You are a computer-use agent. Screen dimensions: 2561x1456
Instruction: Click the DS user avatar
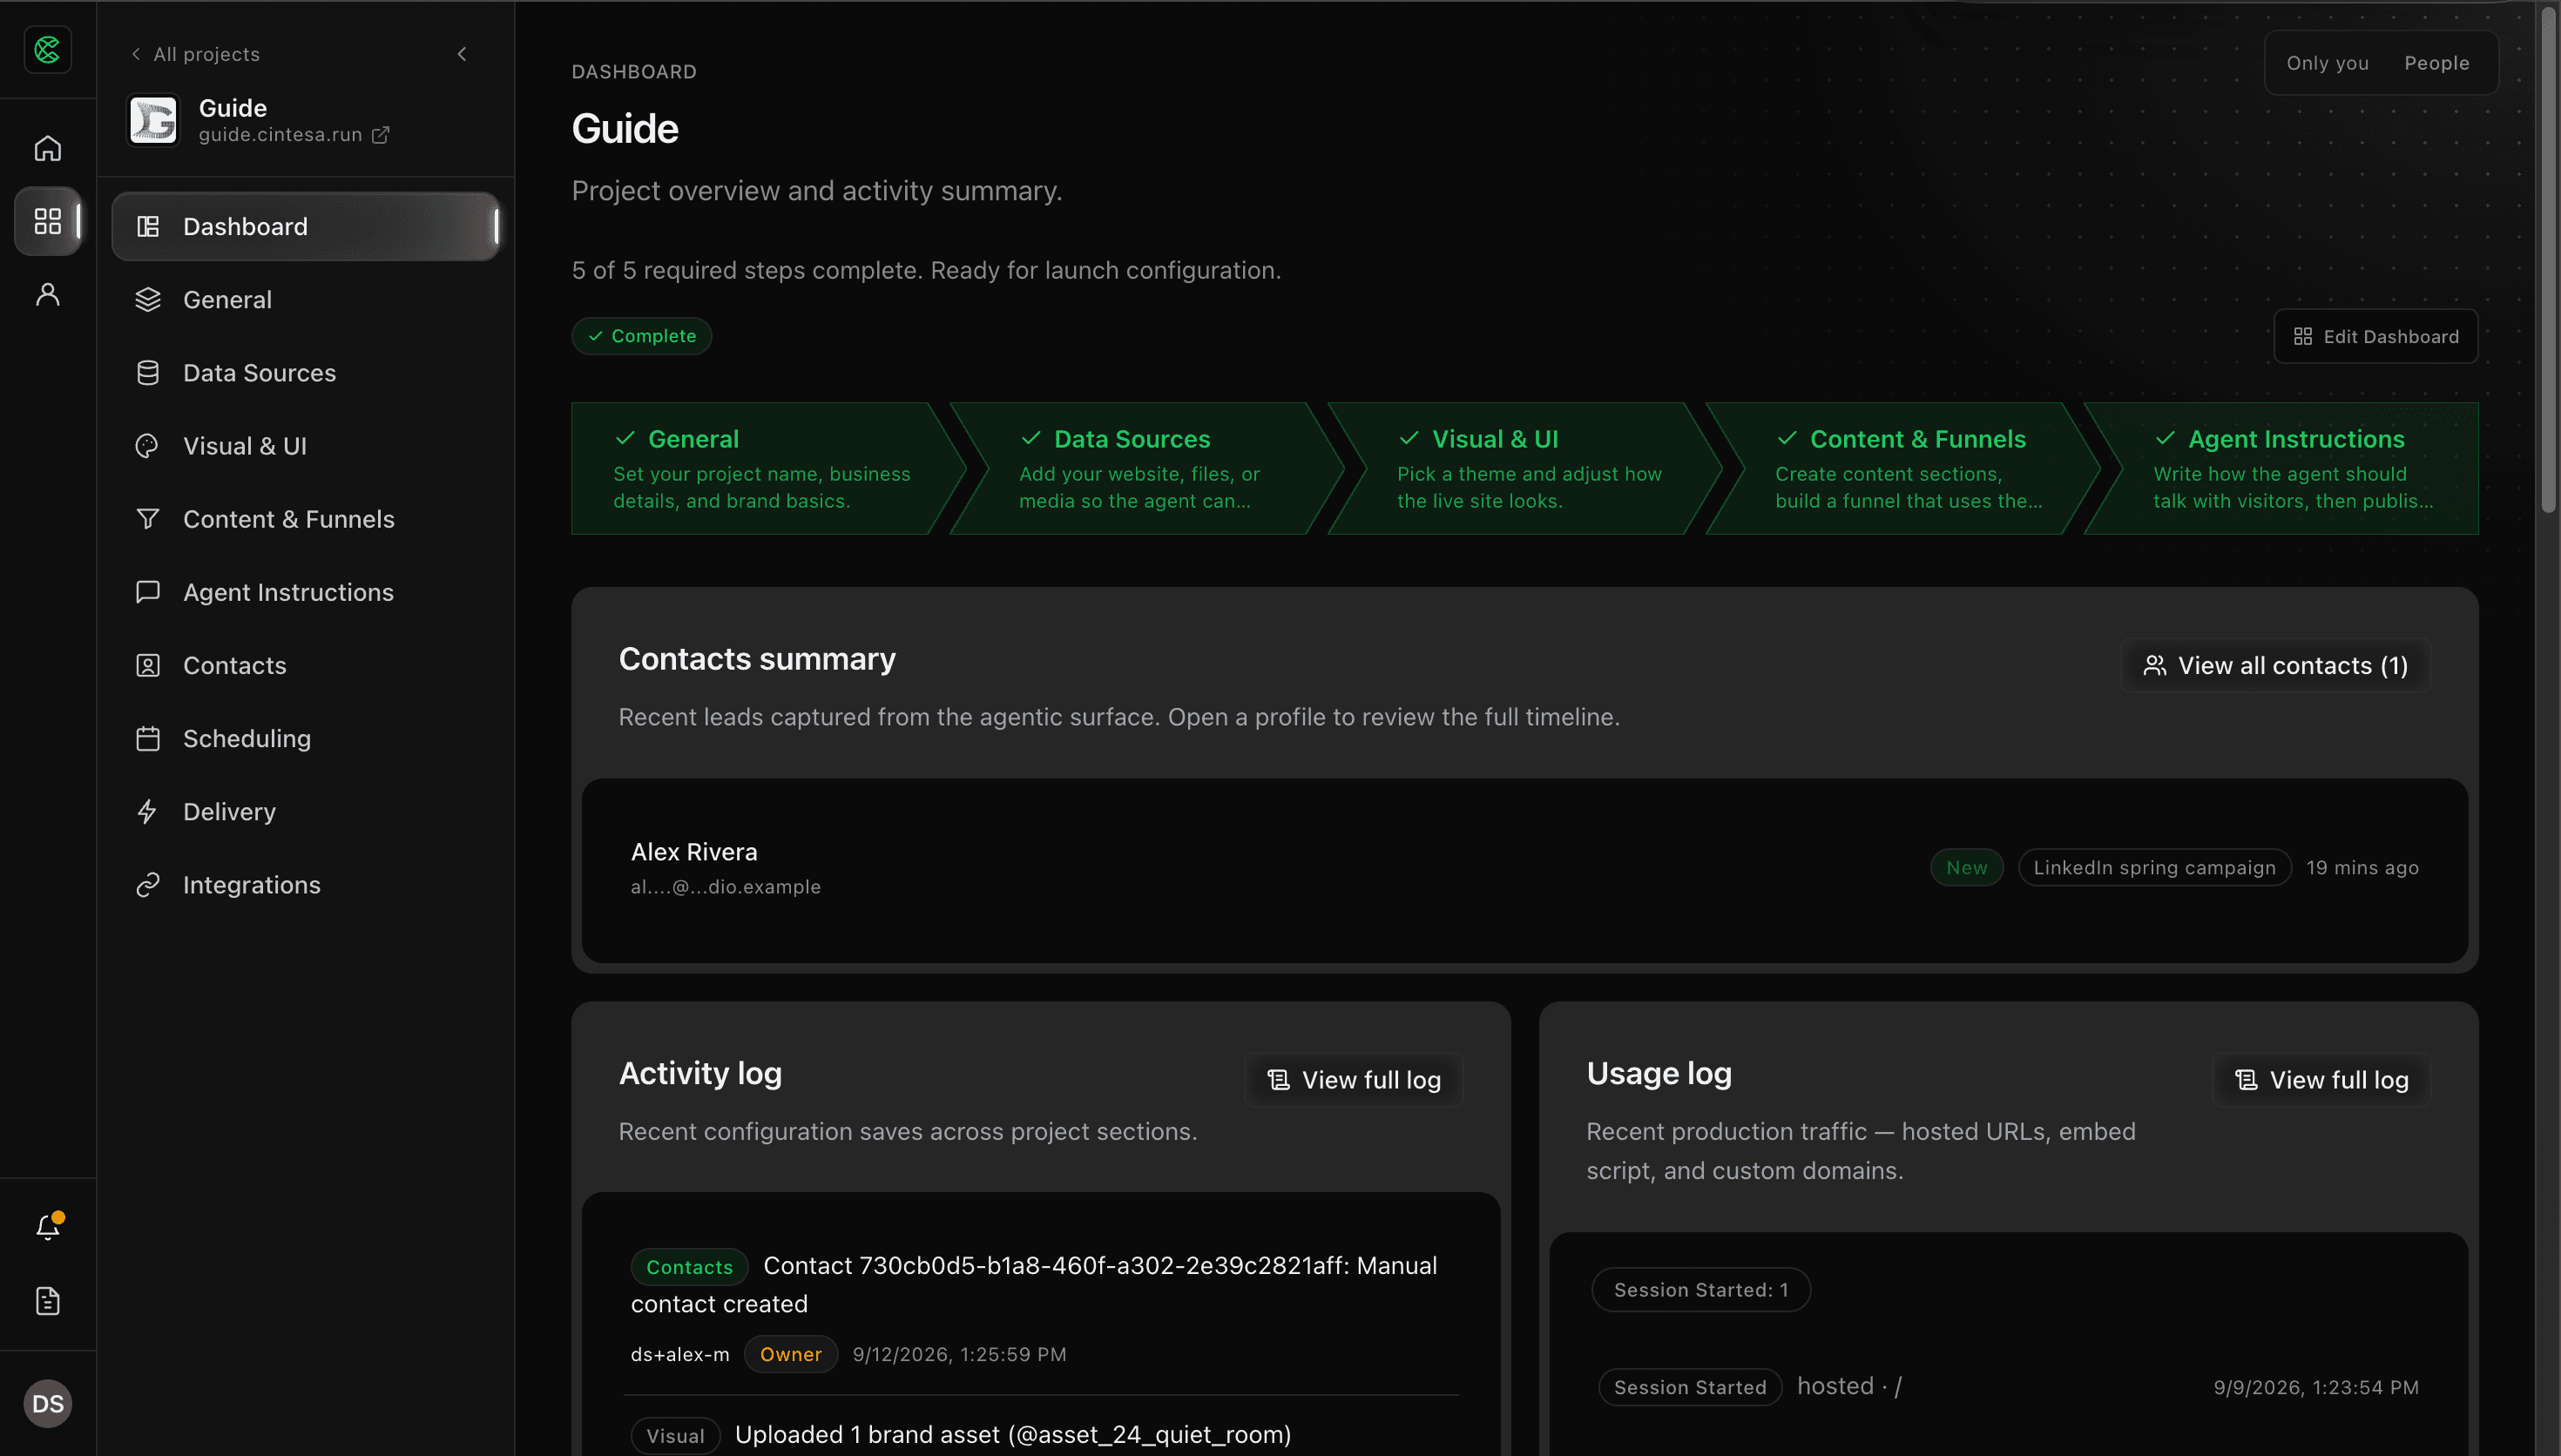point(48,1404)
